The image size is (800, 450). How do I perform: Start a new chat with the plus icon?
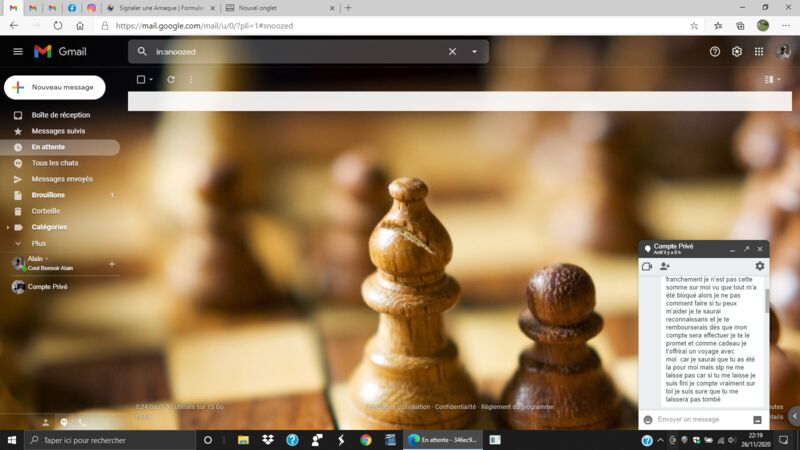(x=112, y=264)
